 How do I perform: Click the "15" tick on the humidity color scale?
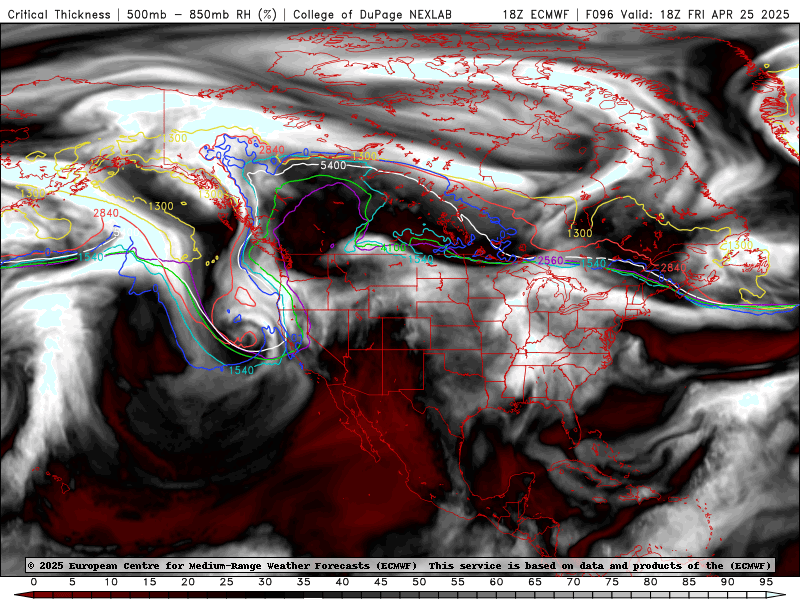(x=149, y=582)
